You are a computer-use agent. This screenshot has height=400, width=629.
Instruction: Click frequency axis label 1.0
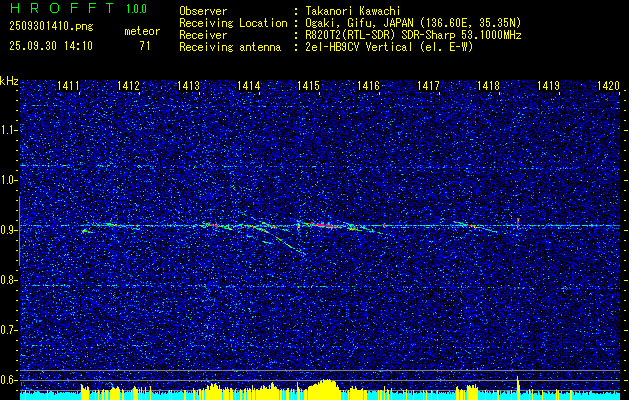click(9, 180)
